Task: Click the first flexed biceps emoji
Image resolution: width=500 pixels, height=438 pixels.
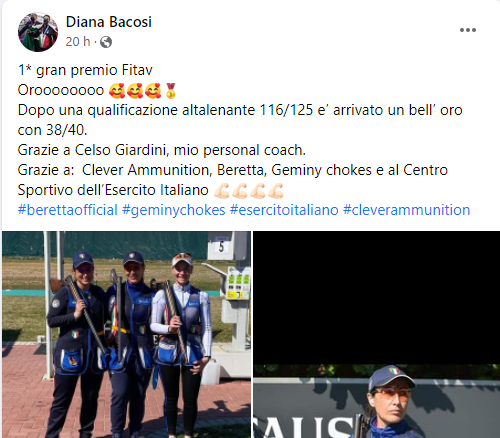Action: pos(222,190)
